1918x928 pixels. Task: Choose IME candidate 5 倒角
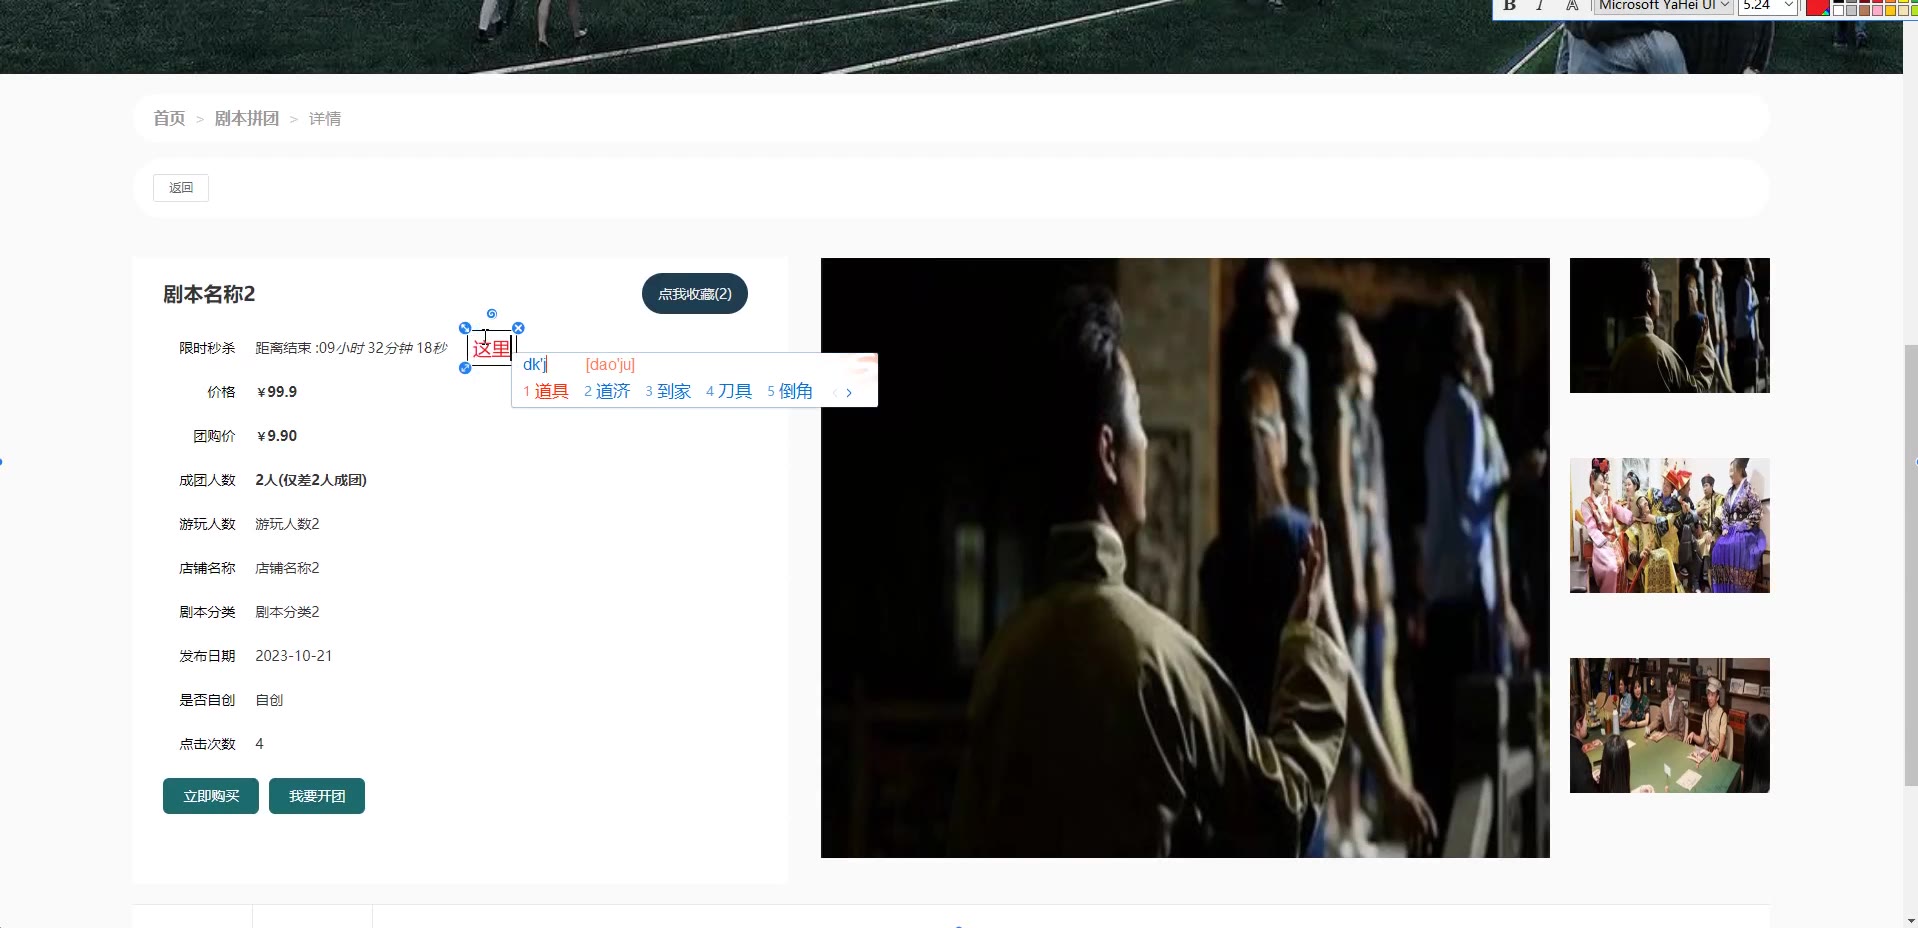[790, 391]
